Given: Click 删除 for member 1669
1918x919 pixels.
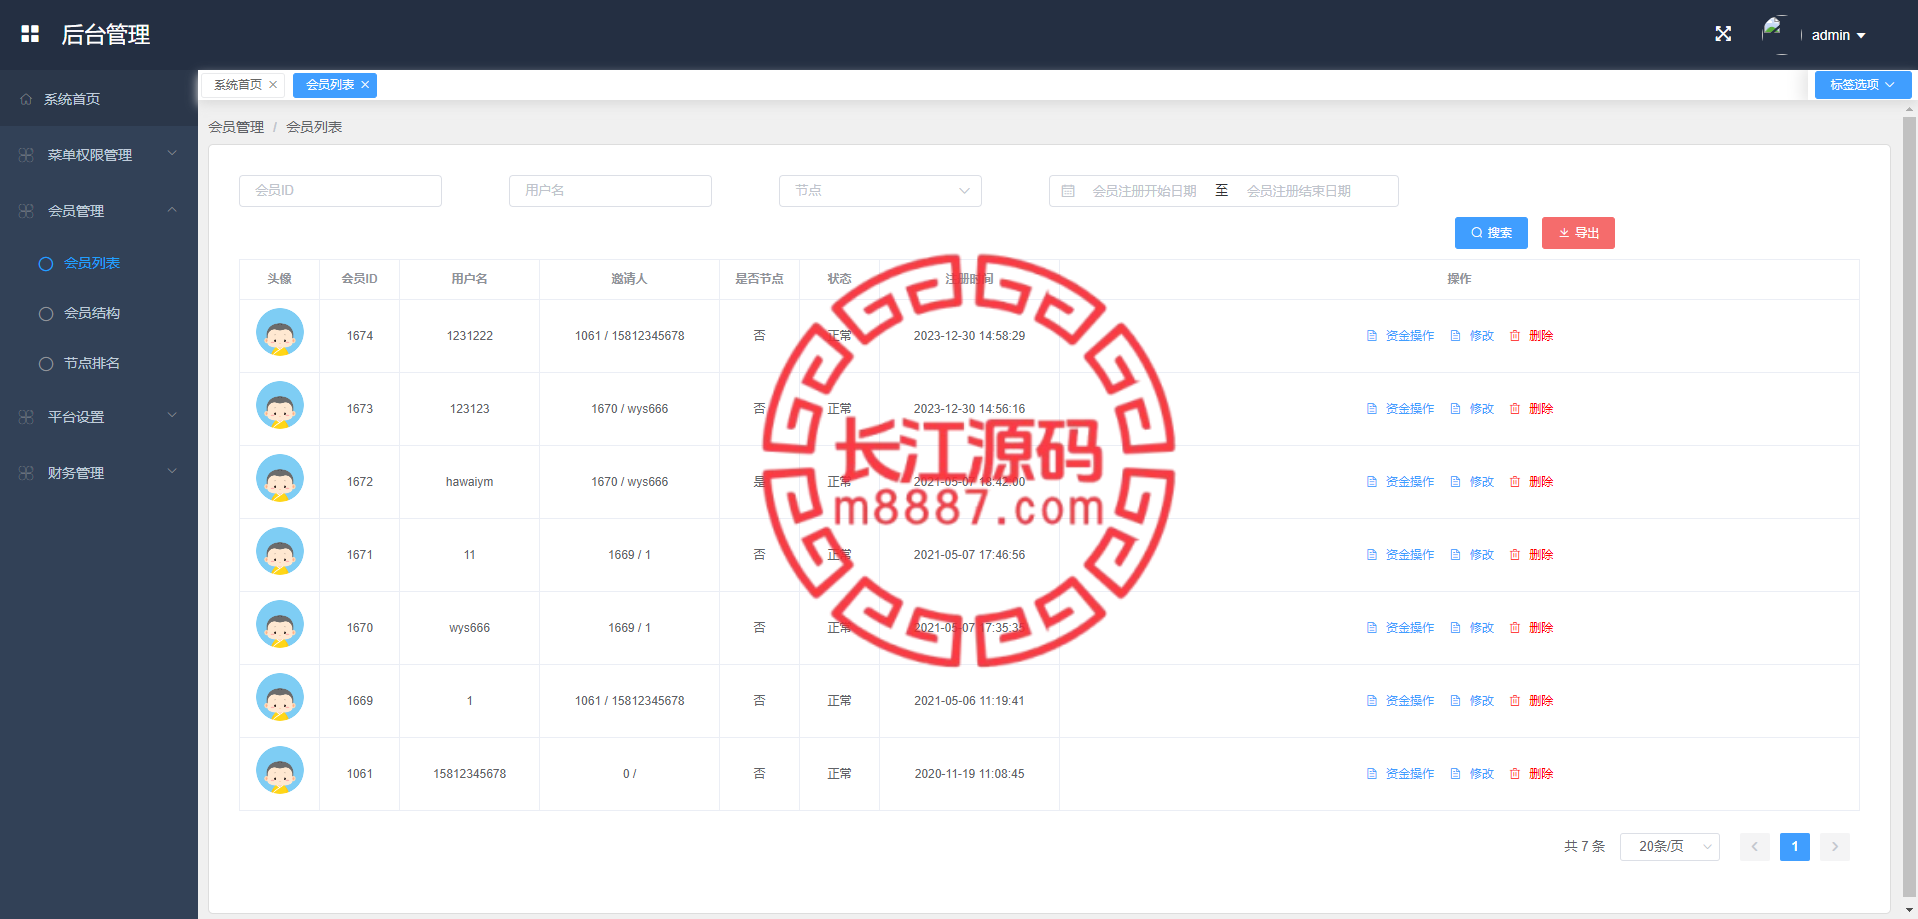Looking at the screenshot, I should click(x=1531, y=701).
